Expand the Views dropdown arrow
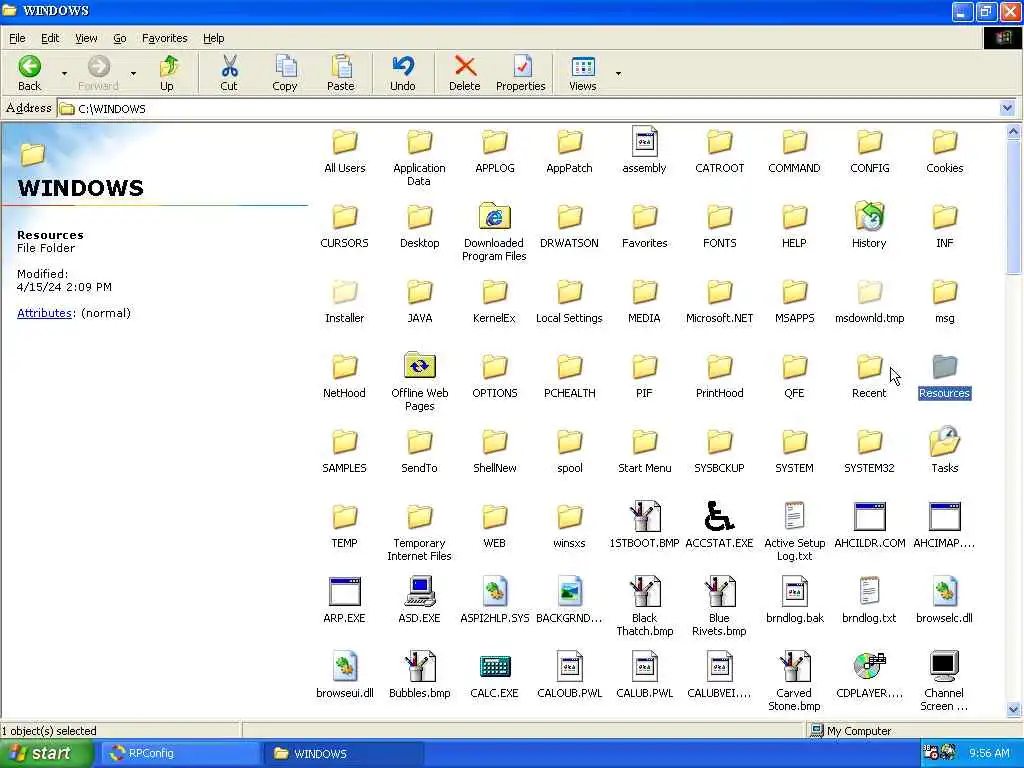 618,73
